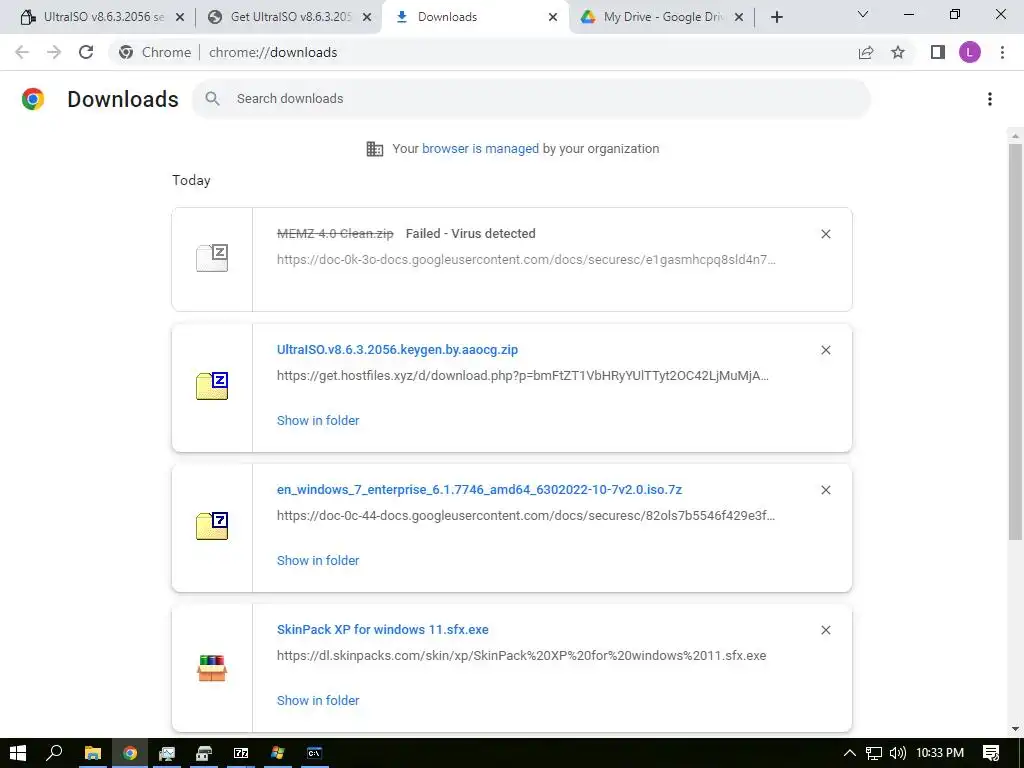Remove the Windows 7 iso.7z entry
The width and height of the screenshot is (1024, 768).
(825, 490)
